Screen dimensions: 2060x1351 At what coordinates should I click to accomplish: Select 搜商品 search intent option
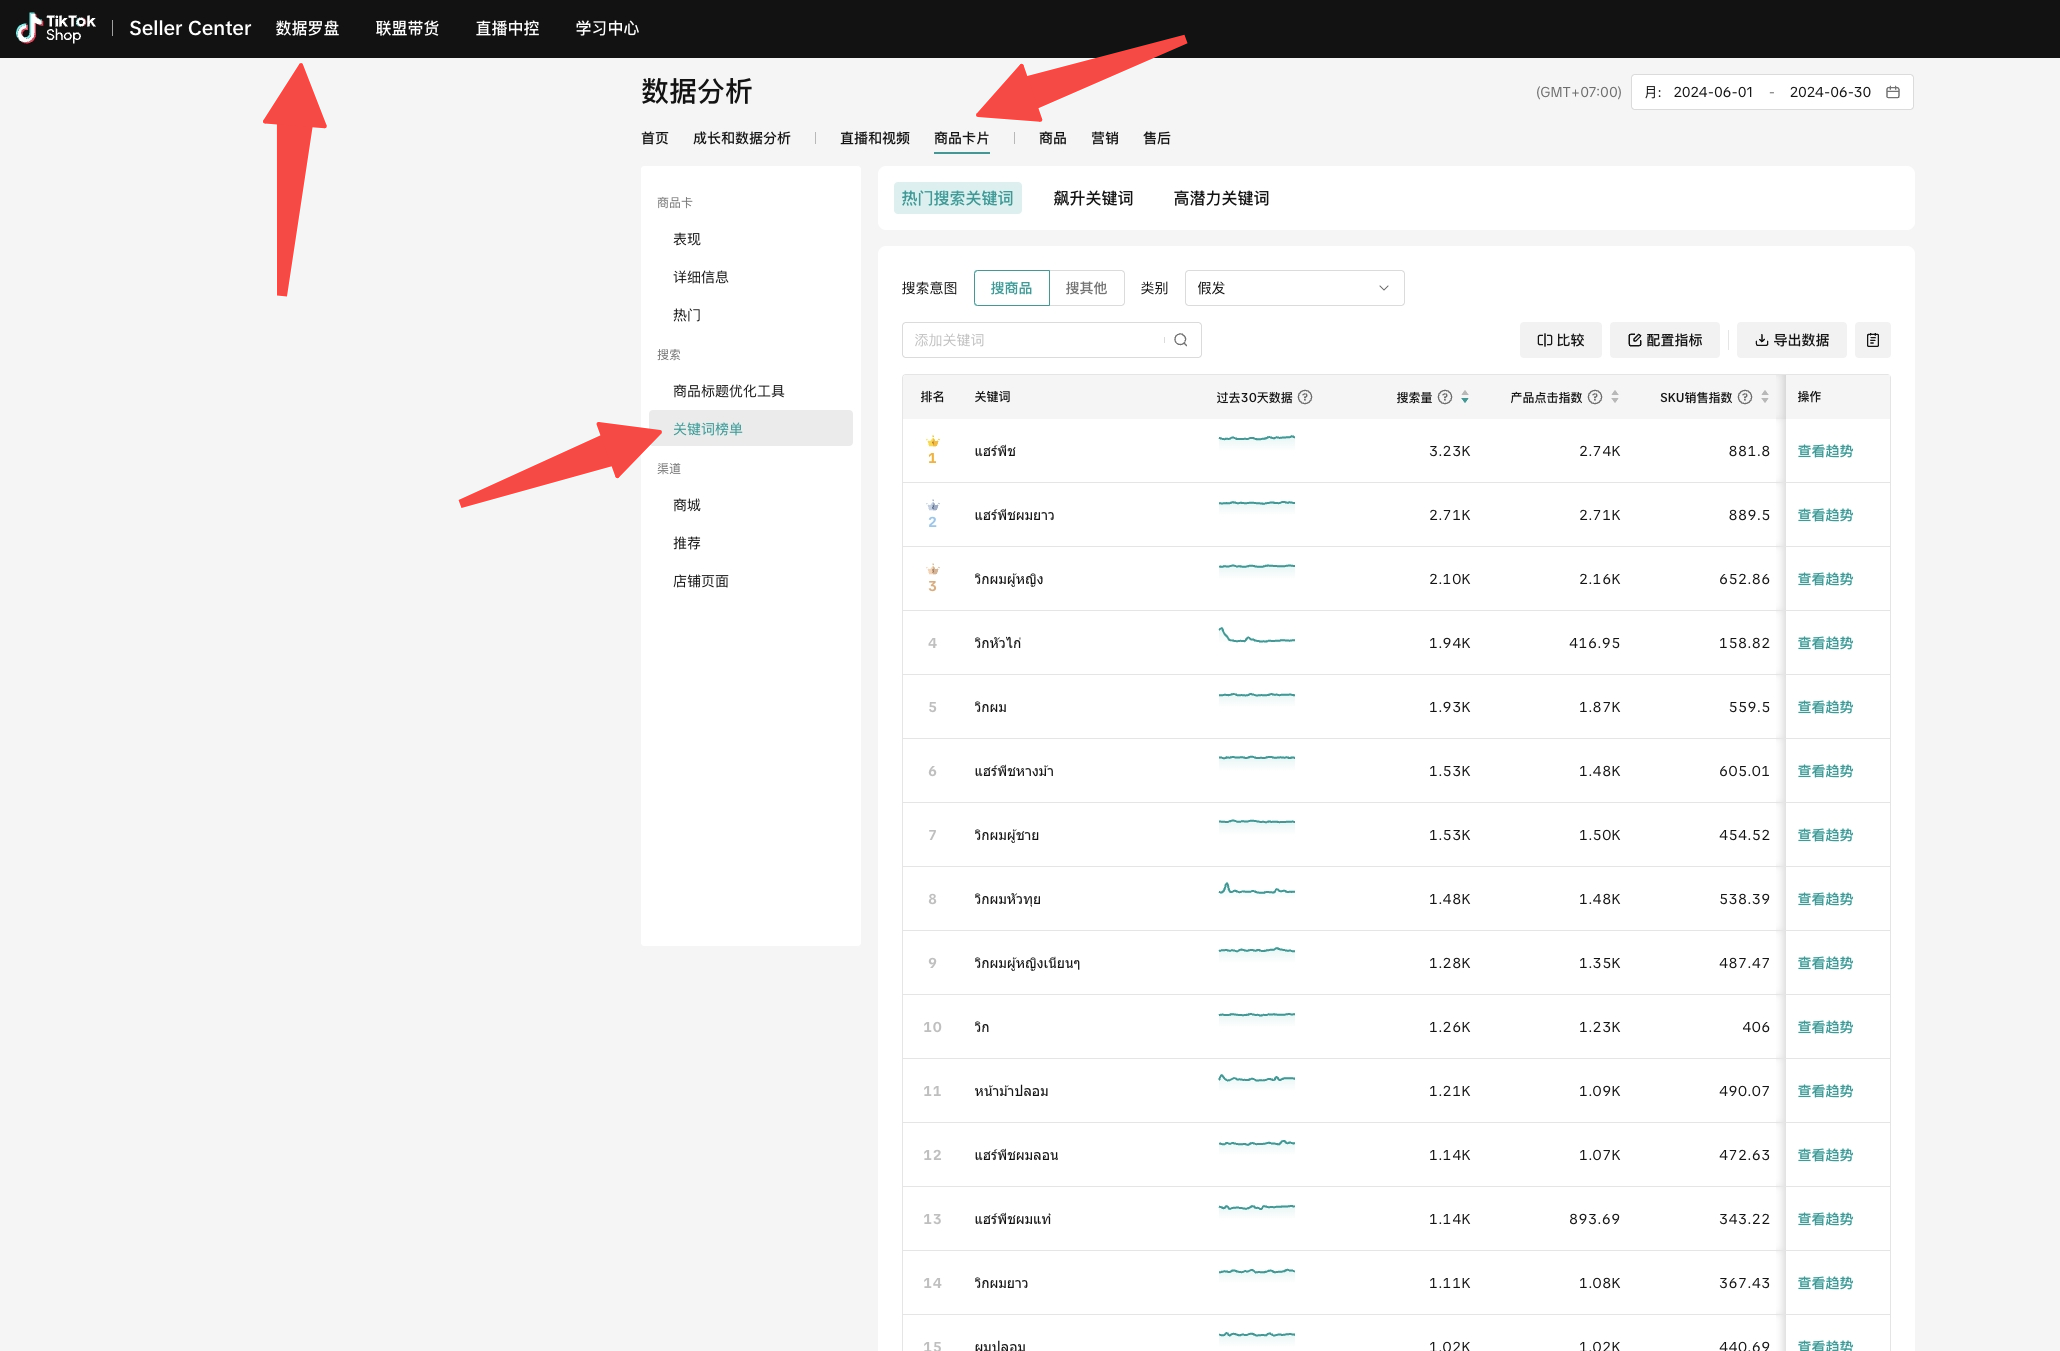tap(1011, 288)
